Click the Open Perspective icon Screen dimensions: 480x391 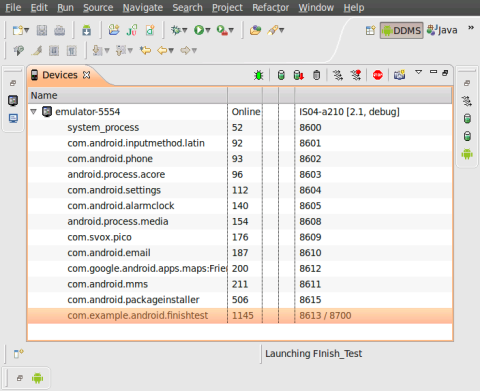click(371, 30)
